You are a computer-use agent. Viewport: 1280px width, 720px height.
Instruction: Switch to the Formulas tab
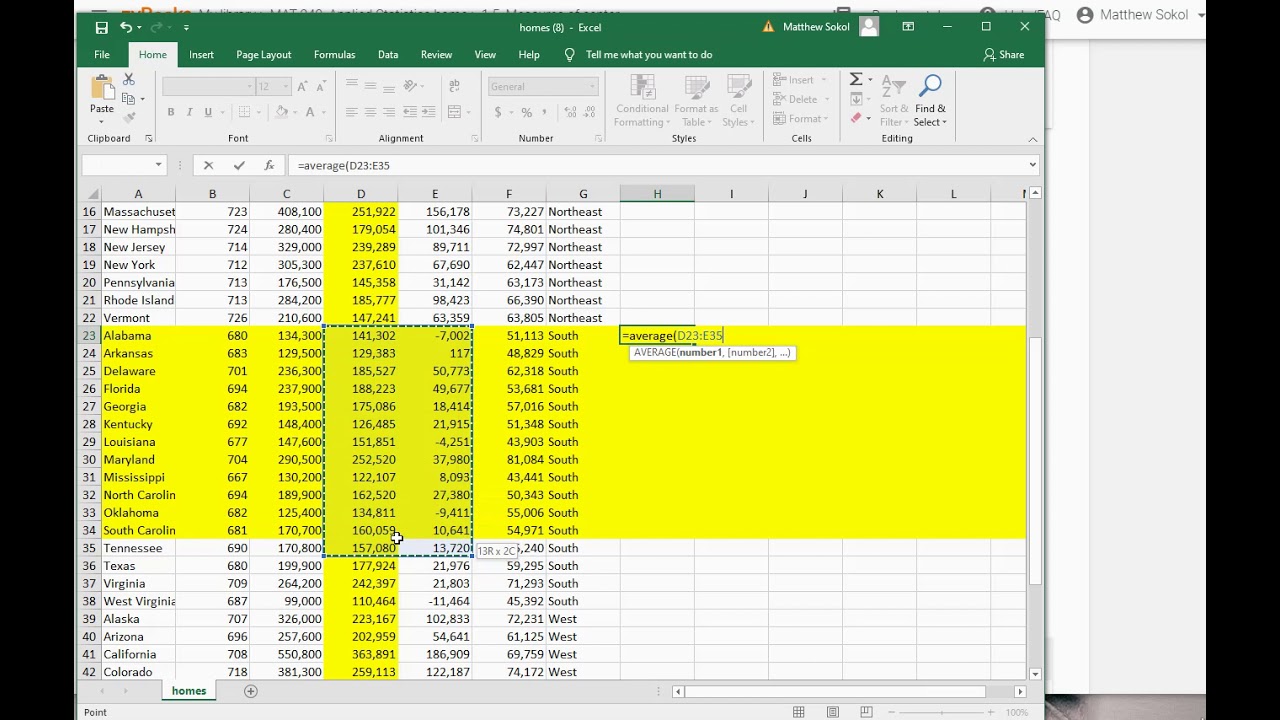(334, 55)
